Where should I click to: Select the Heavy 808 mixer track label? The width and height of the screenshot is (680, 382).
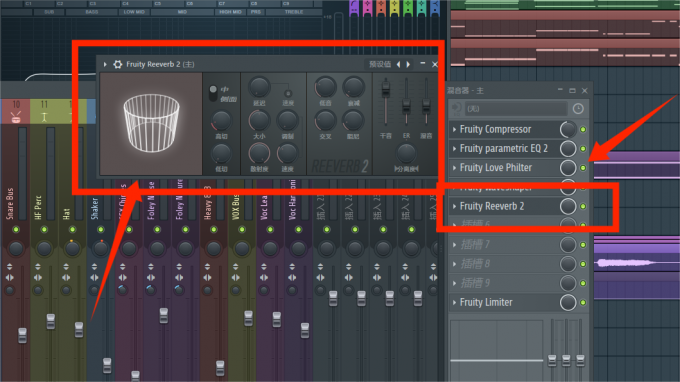[208, 202]
